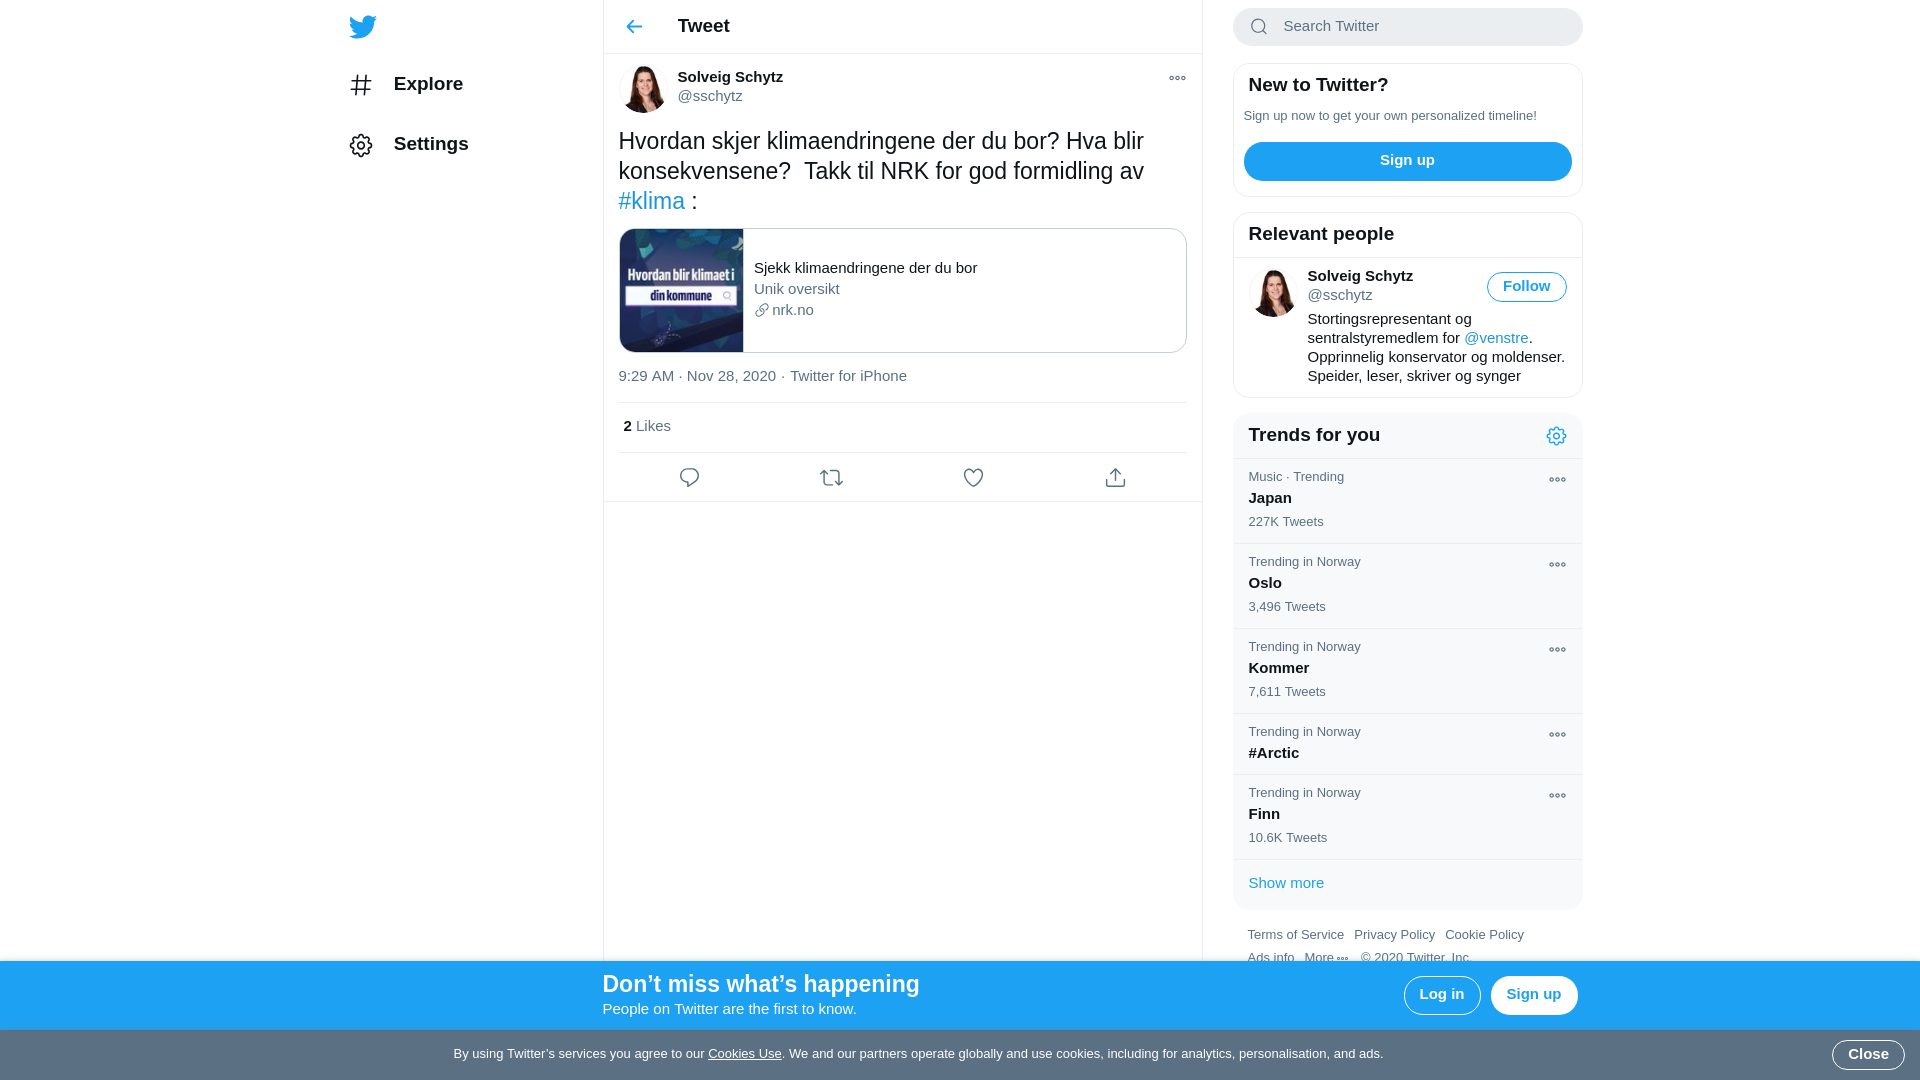Open more options for #Arctic trend
The image size is (1920, 1080).
[1557, 735]
